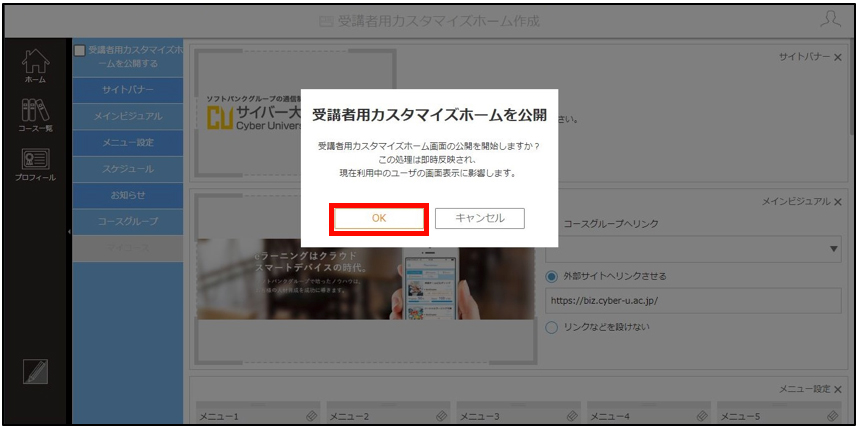Select サイトバナー in the blue menu
Image resolution: width=857 pixels, height=430 pixels.
(128, 90)
